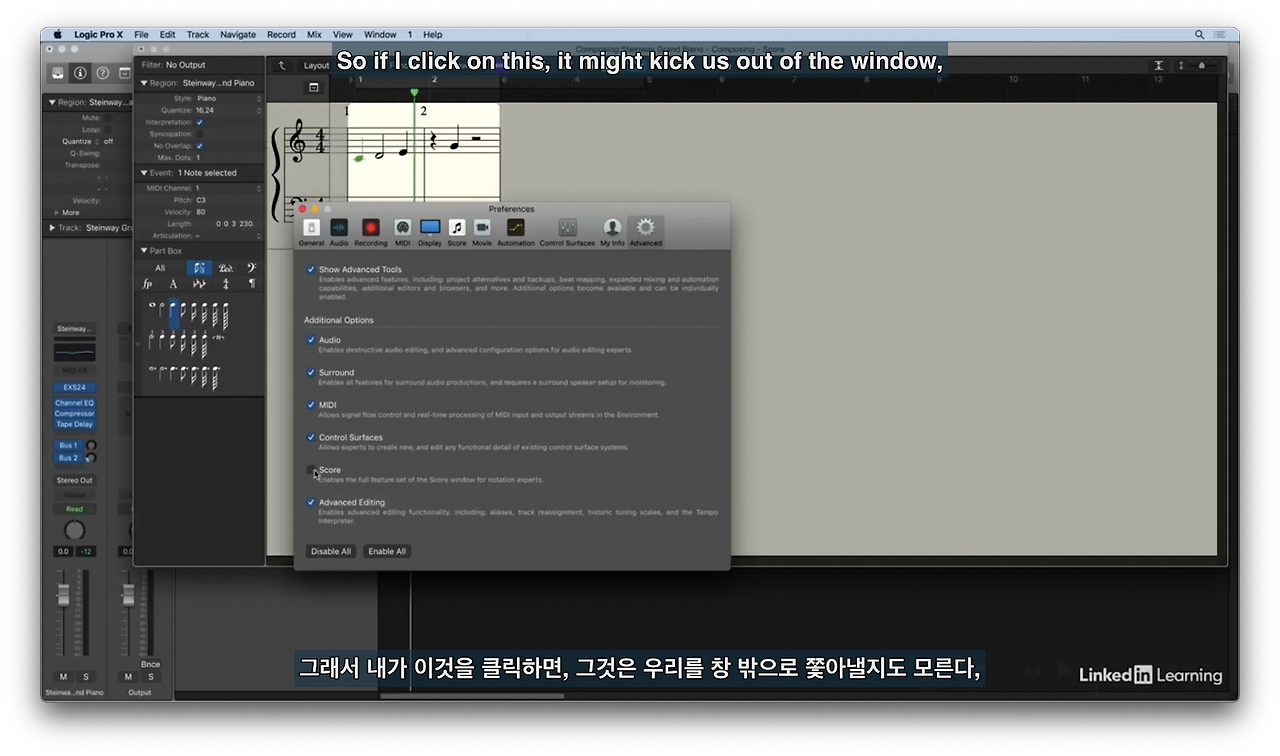Open the Automation preferences pane
This screenshot has width=1280, height=756.
point(516,232)
